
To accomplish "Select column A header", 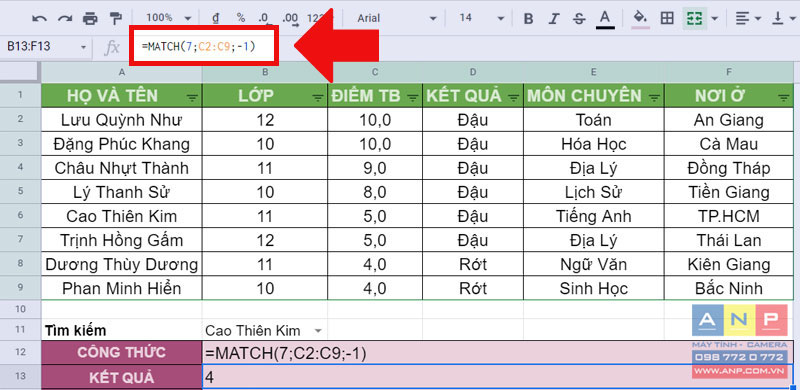I will click(x=121, y=73).
